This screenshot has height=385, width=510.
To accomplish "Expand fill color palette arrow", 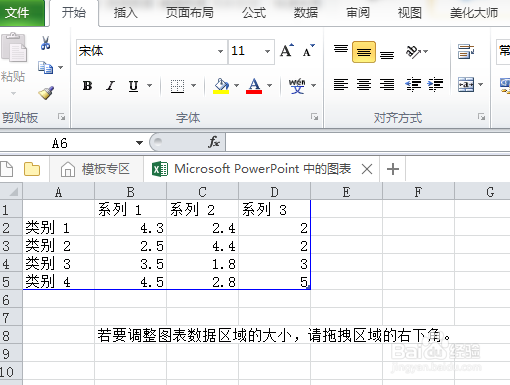I will [236, 86].
